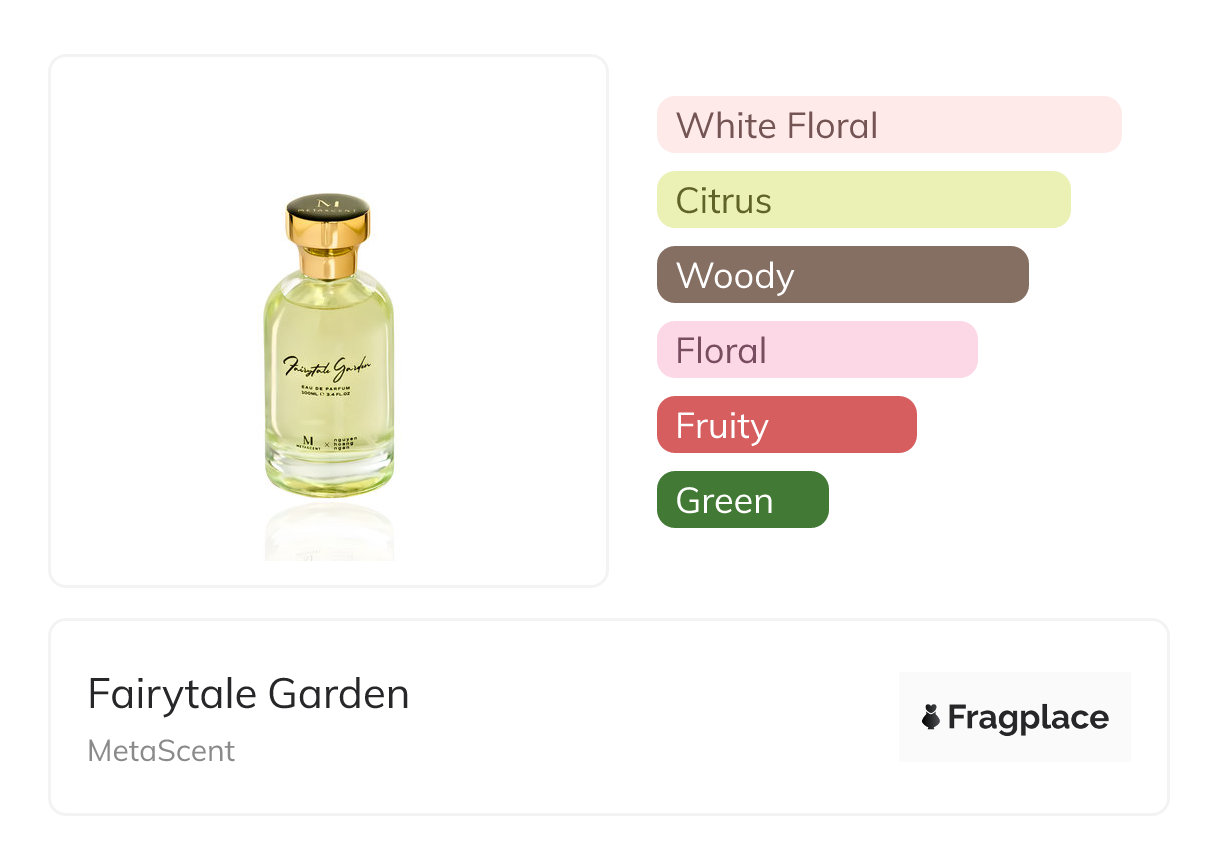
Task: Pick the Fruity accord bar
Action: coord(786,425)
